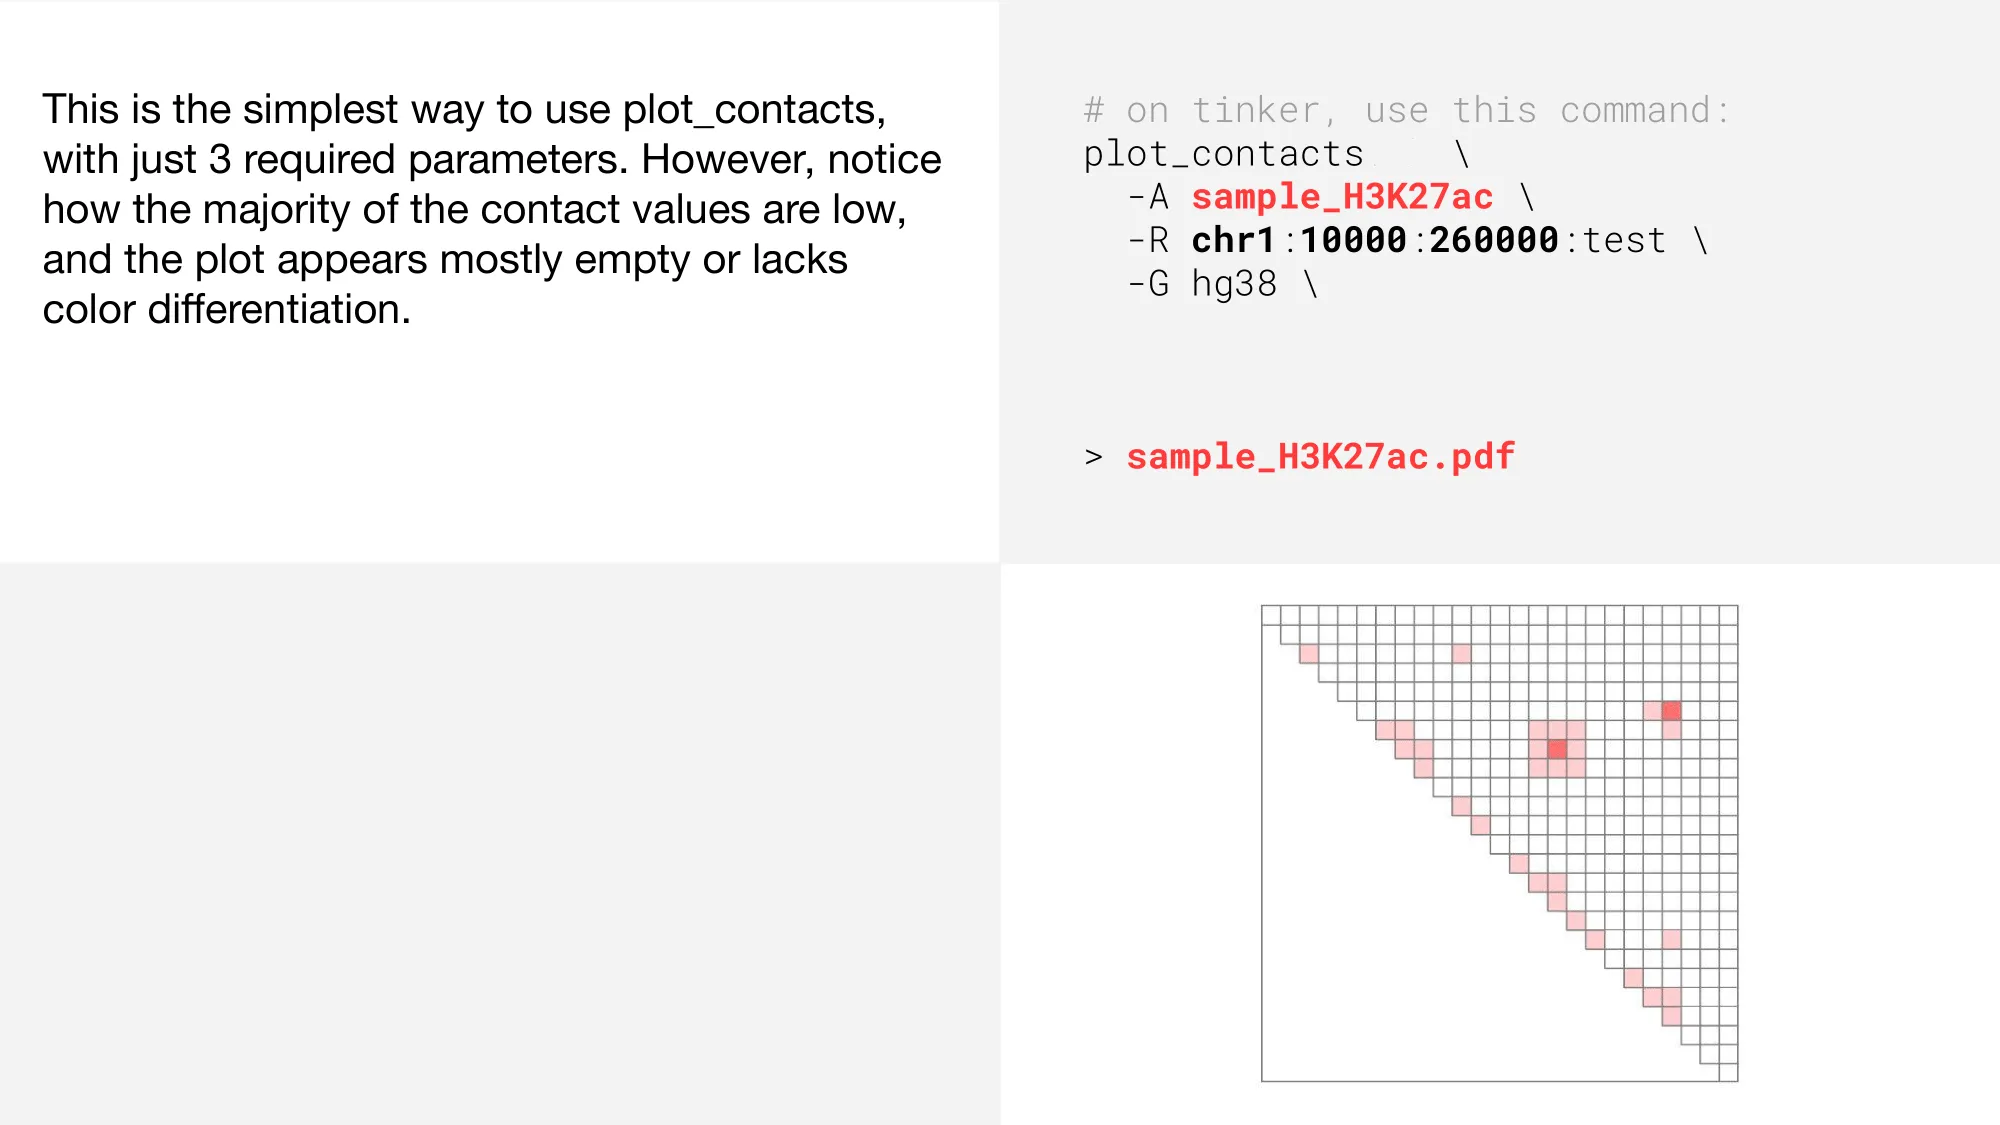The height and width of the screenshot is (1125, 2000).
Task: Click the gray comment line about tinker
Action: (x=1407, y=110)
